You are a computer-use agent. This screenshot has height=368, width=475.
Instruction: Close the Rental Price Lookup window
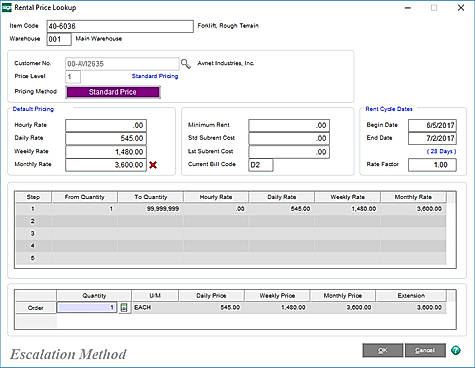[461, 8]
